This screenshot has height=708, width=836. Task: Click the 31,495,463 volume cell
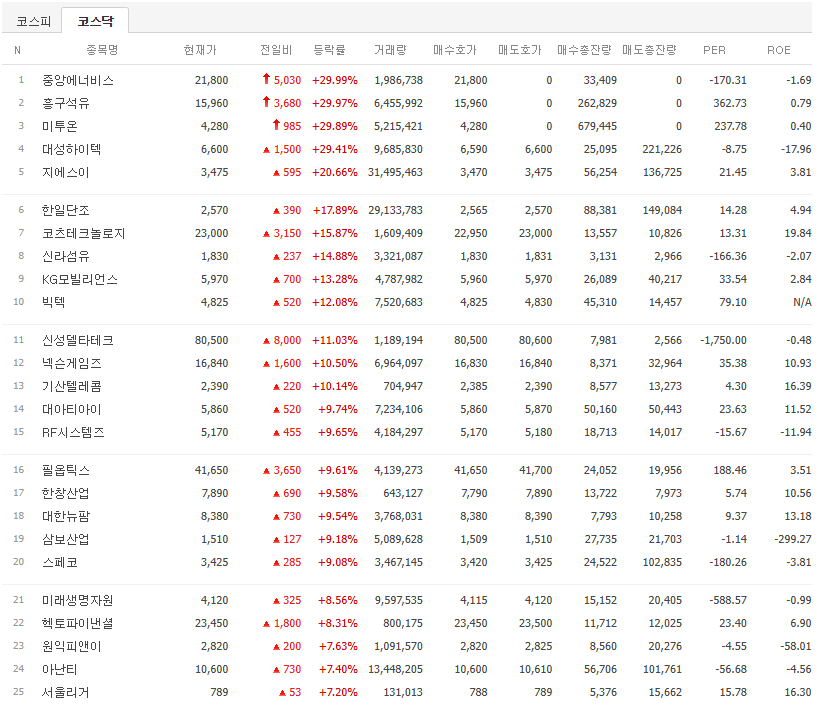click(x=395, y=173)
